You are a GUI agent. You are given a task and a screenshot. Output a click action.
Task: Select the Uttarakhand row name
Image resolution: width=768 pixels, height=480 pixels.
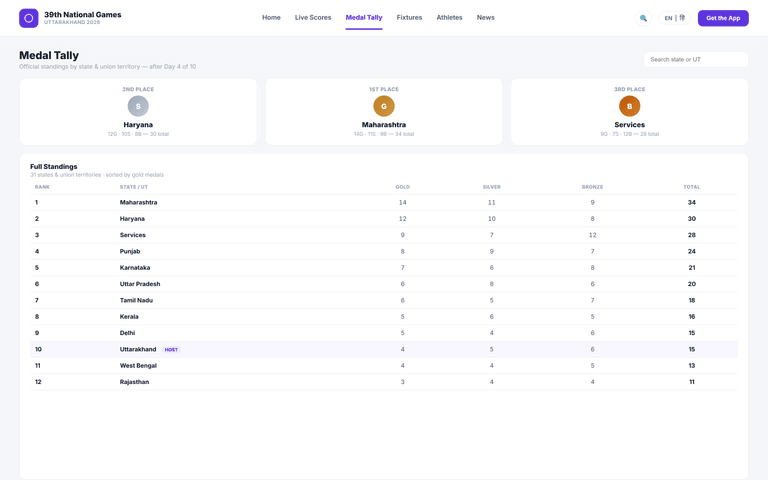(138, 349)
